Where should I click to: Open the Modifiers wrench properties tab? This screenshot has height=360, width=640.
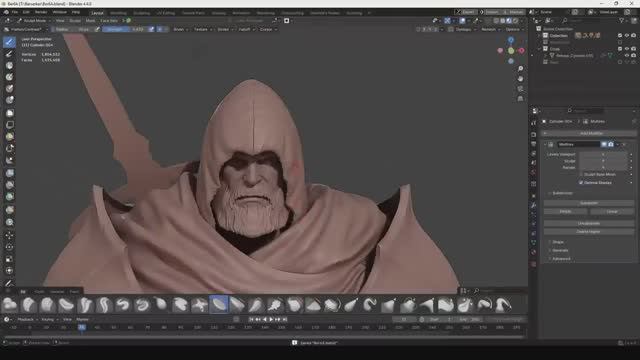(x=533, y=205)
